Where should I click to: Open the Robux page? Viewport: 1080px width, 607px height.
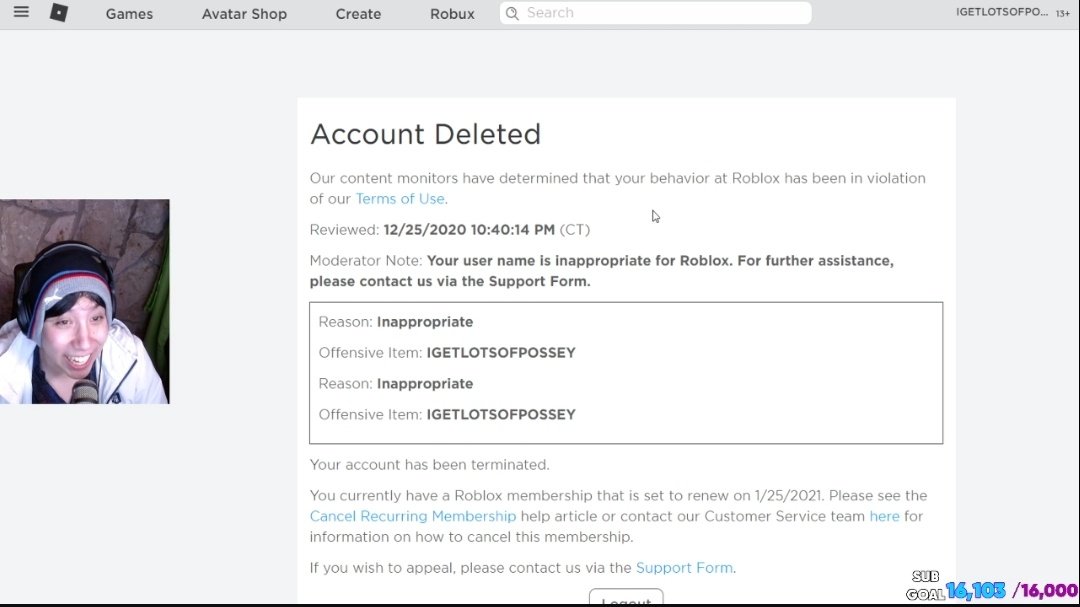(453, 14)
